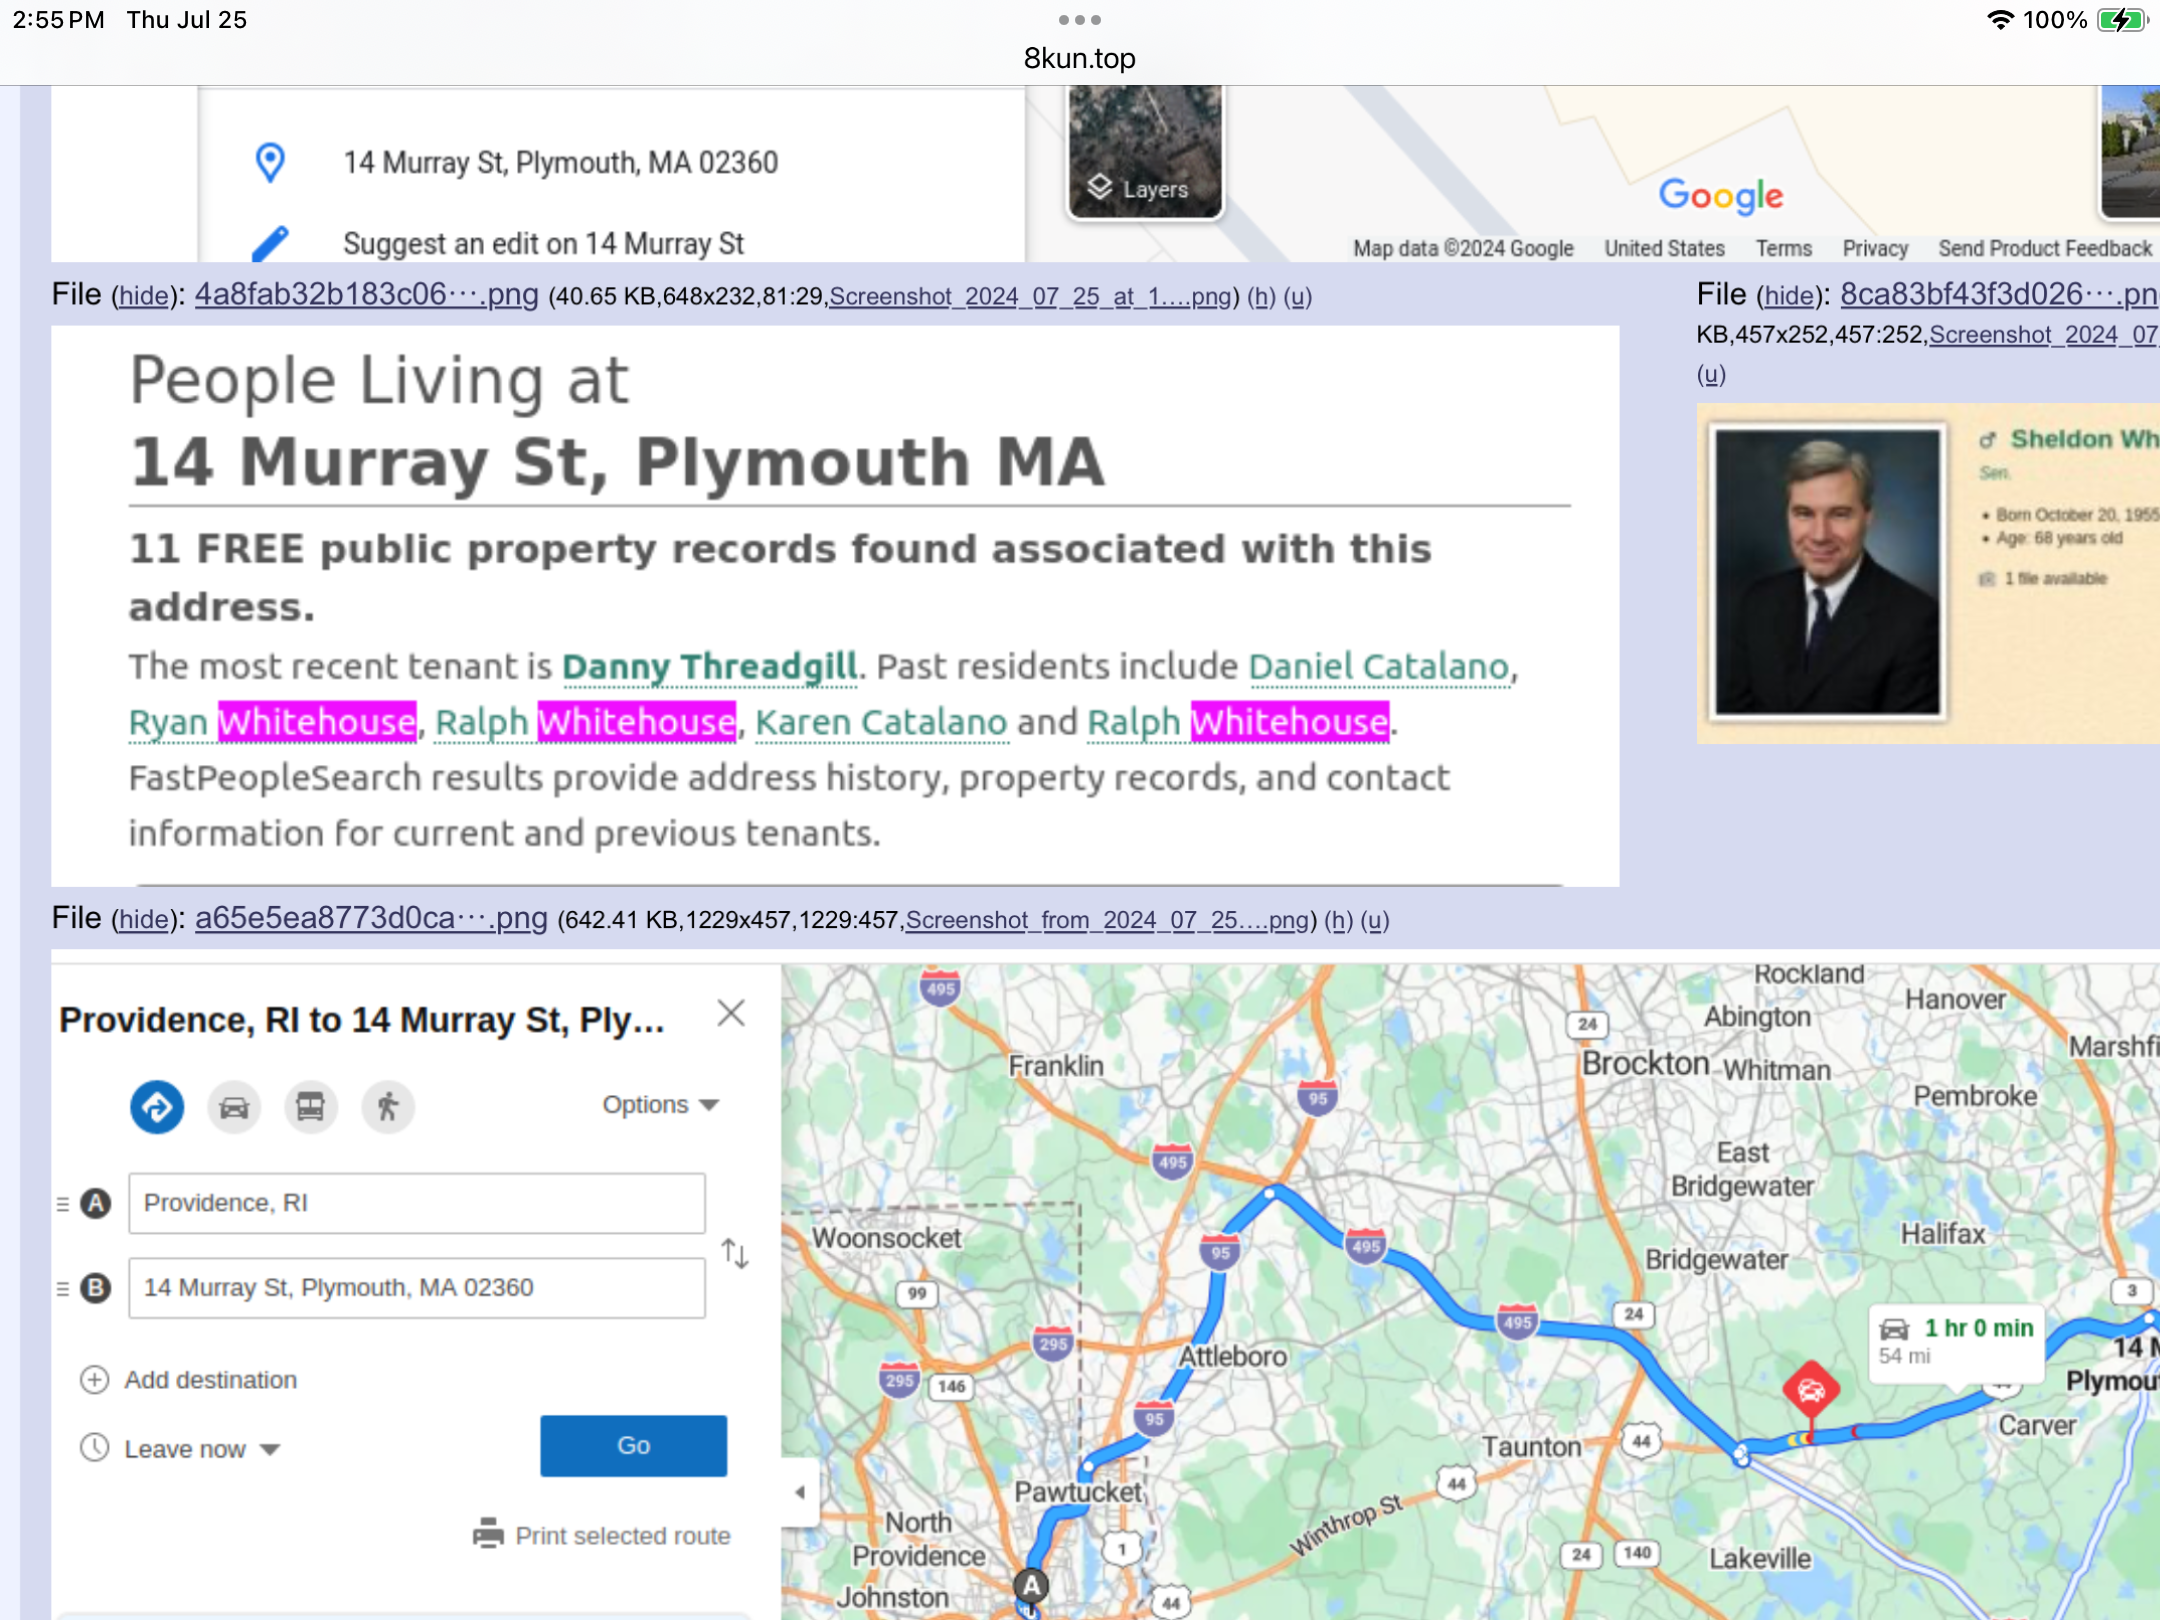The image size is (2160, 1620).
Task: Tap the 8kun.top address bar
Action: pyautogui.click(x=1079, y=58)
